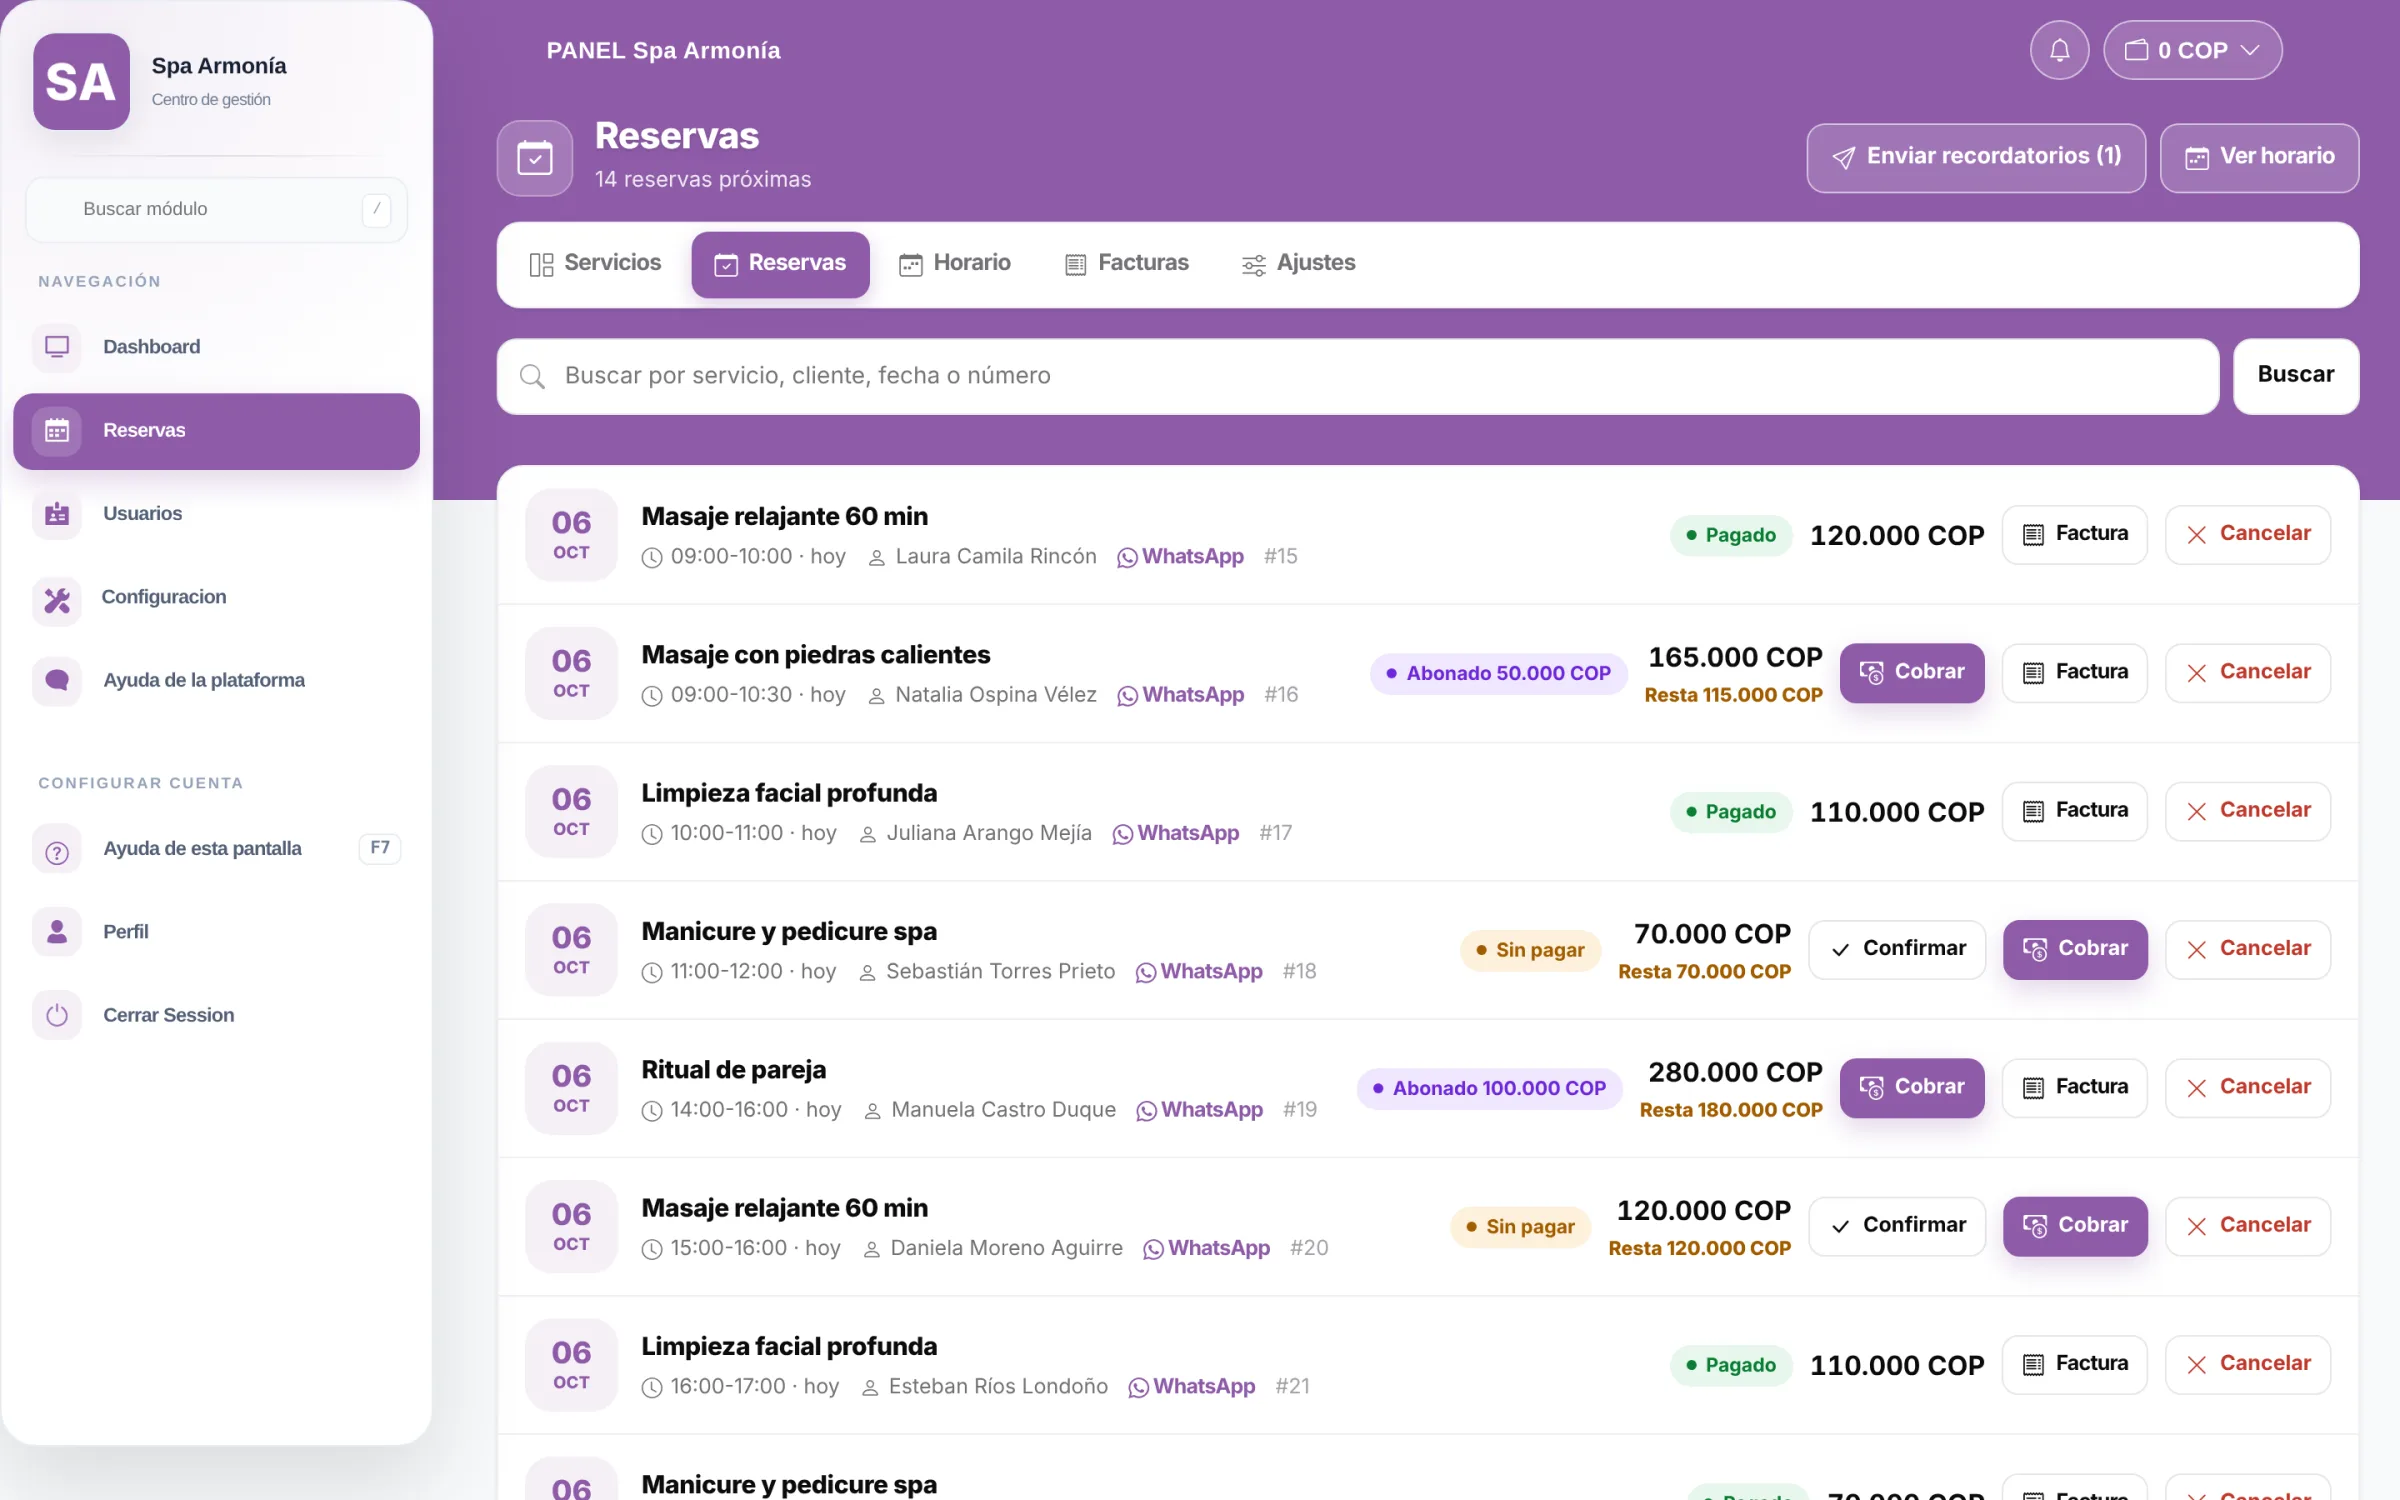Focus the reservation search field
This screenshot has width=2400, height=1500.
pyautogui.click(x=1358, y=376)
